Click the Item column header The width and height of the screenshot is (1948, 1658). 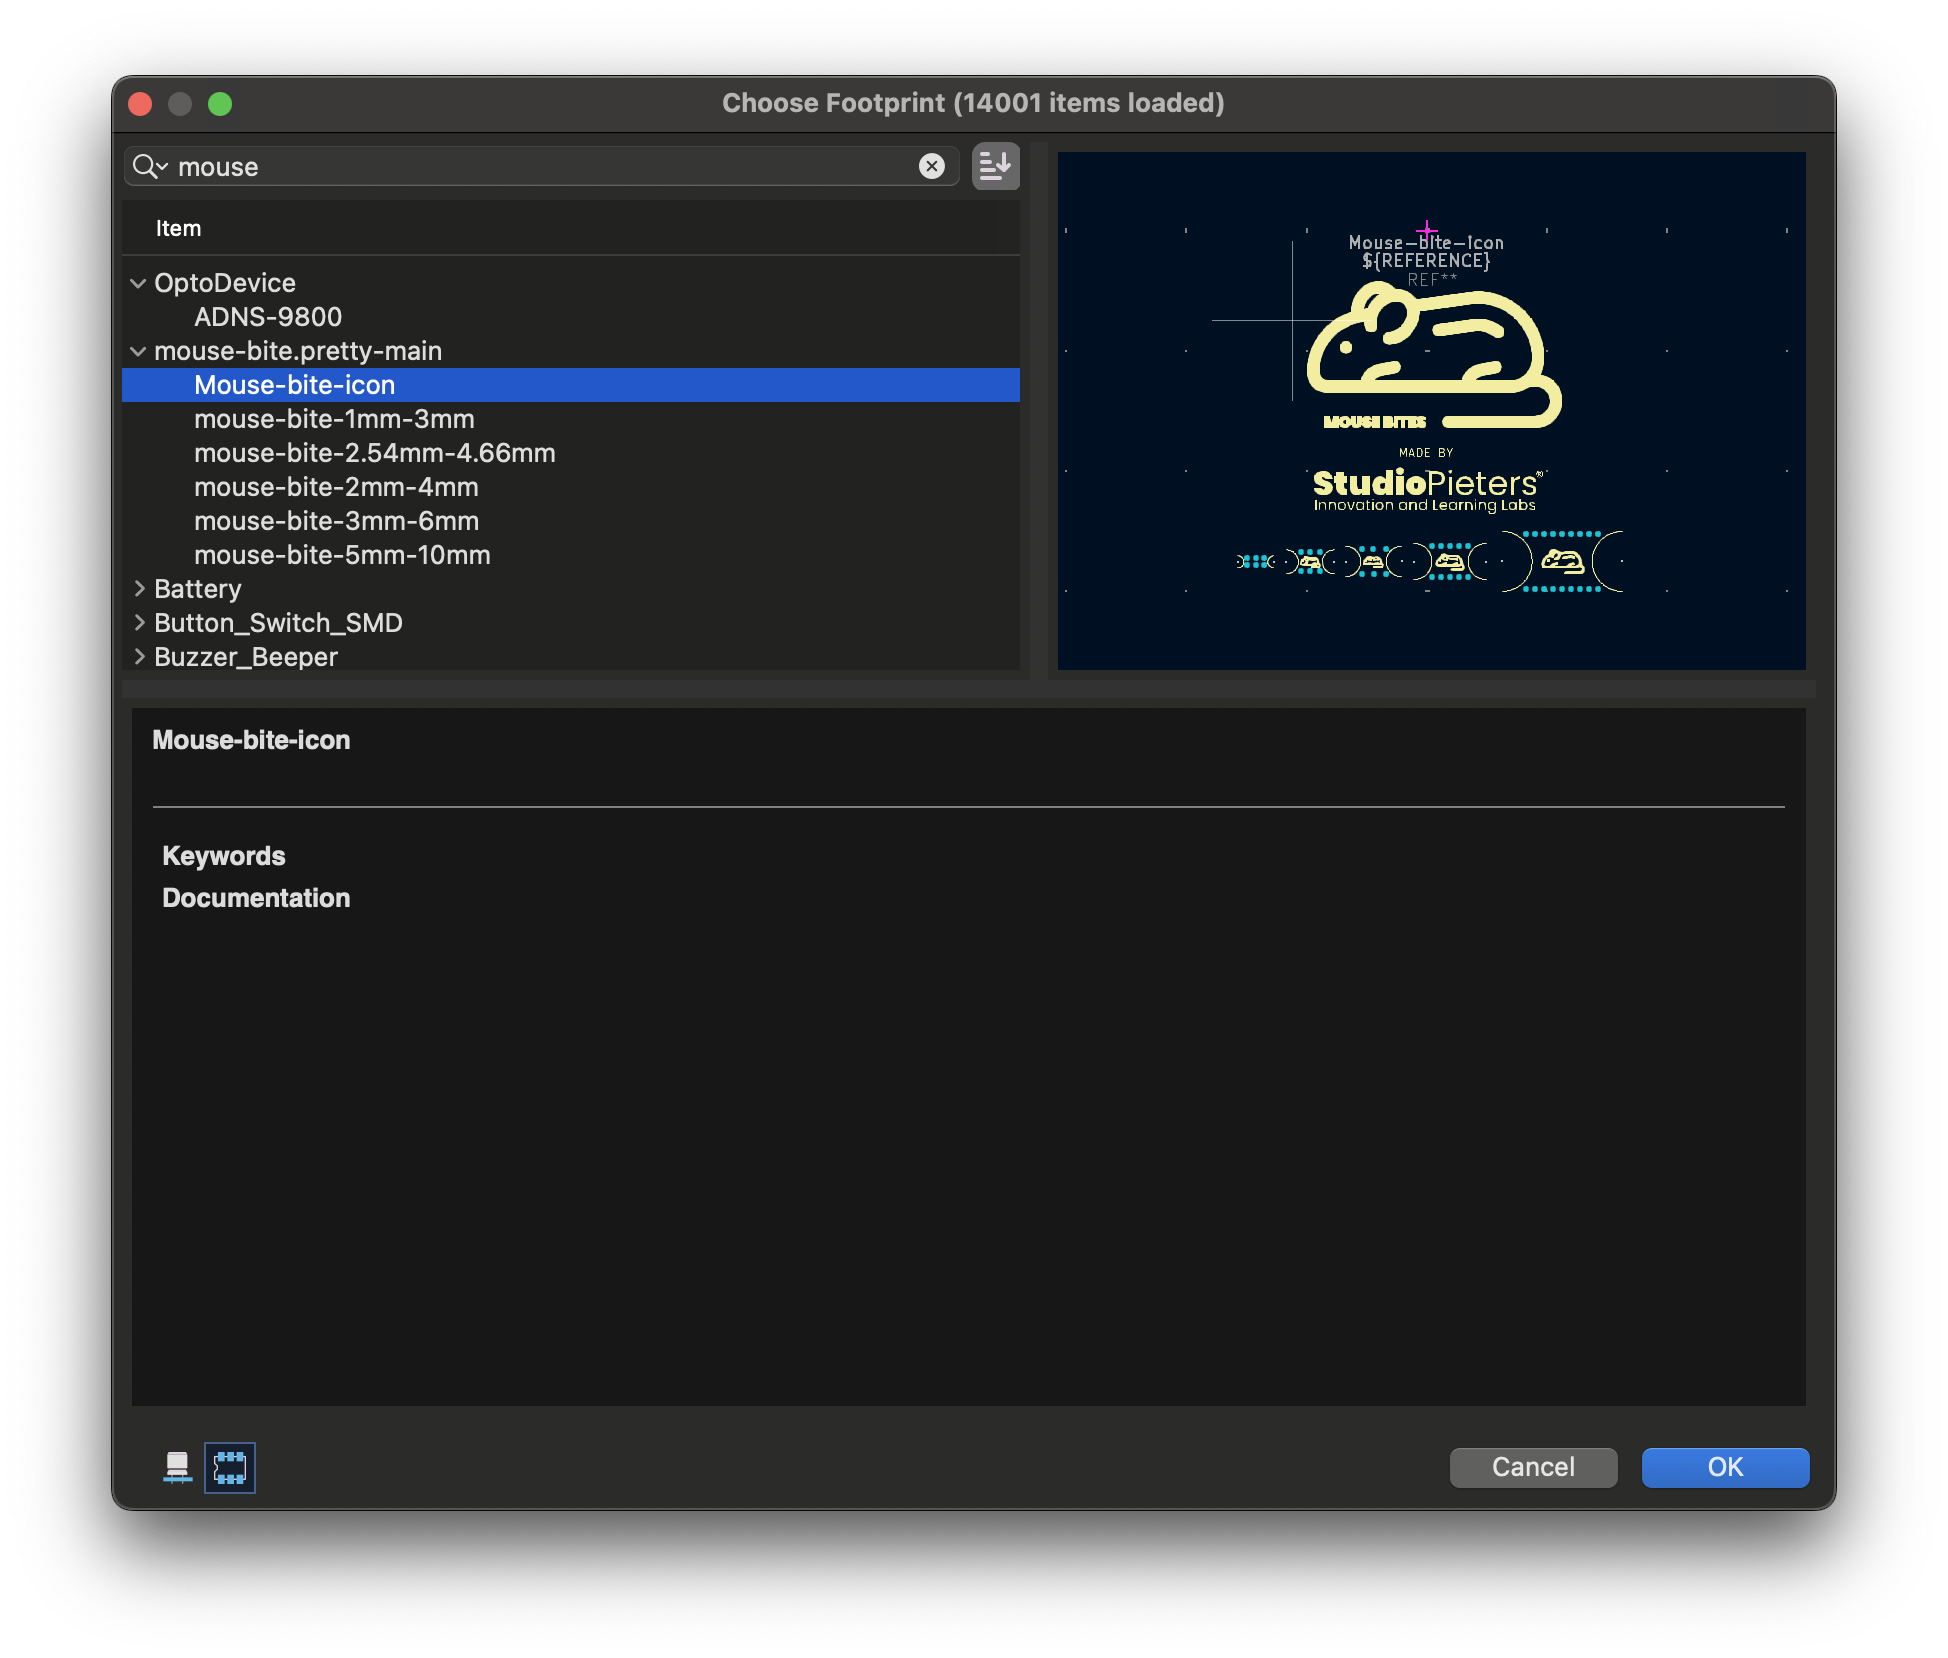click(570, 228)
